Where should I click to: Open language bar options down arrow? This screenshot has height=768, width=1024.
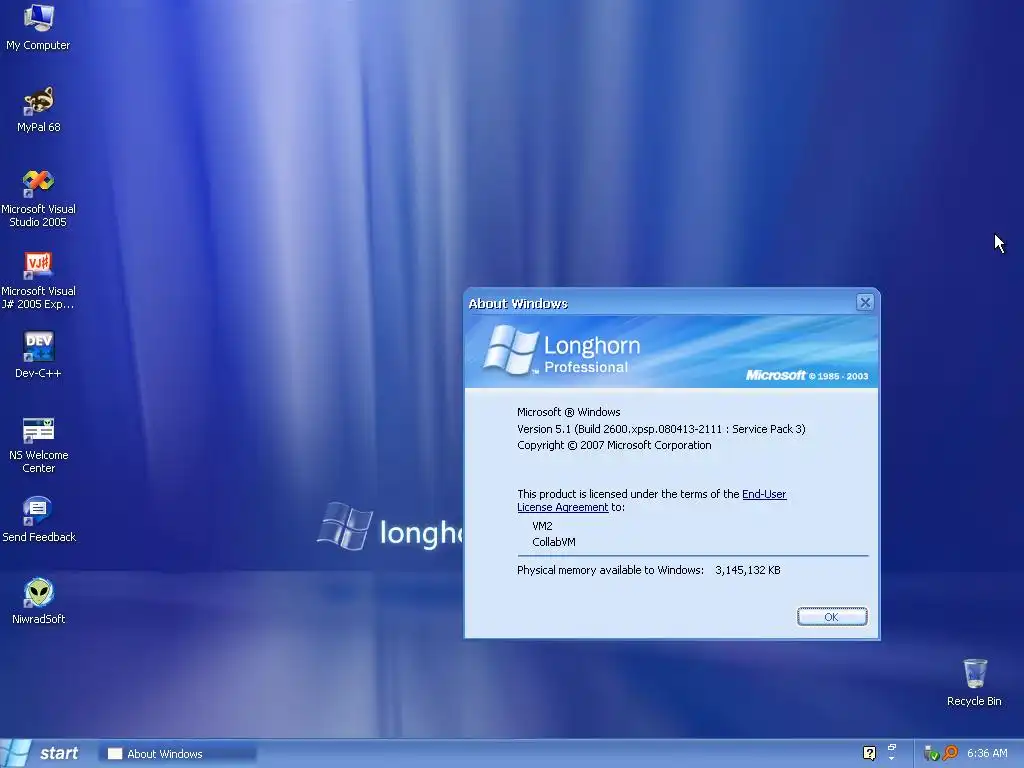pyautogui.click(x=892, y=759)
